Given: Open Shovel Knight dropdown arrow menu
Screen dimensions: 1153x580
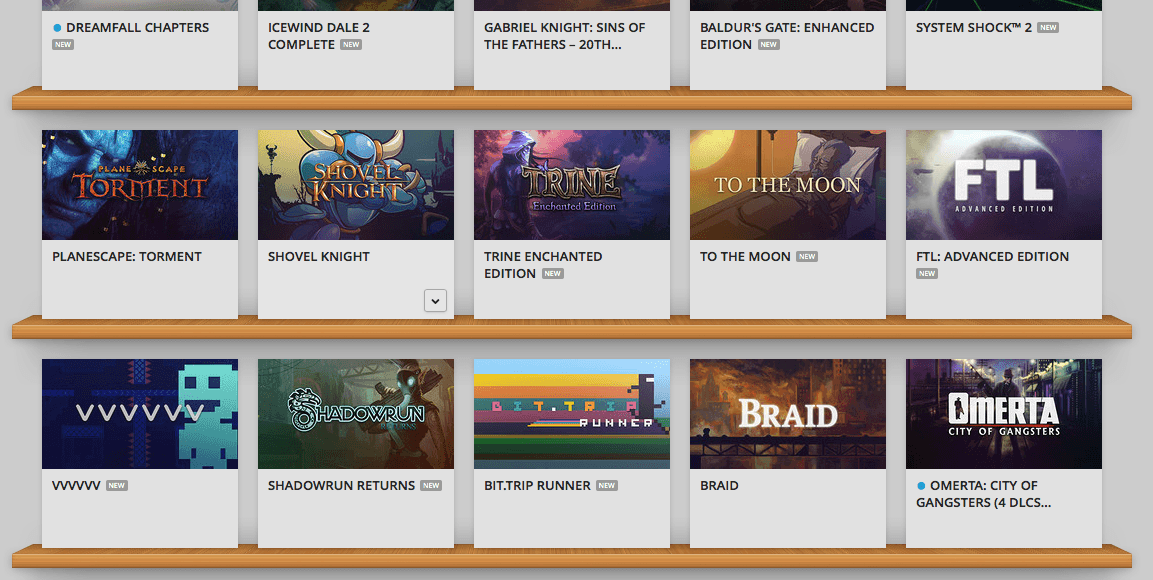Looking at the screenshot, I should tap(435, 301).
